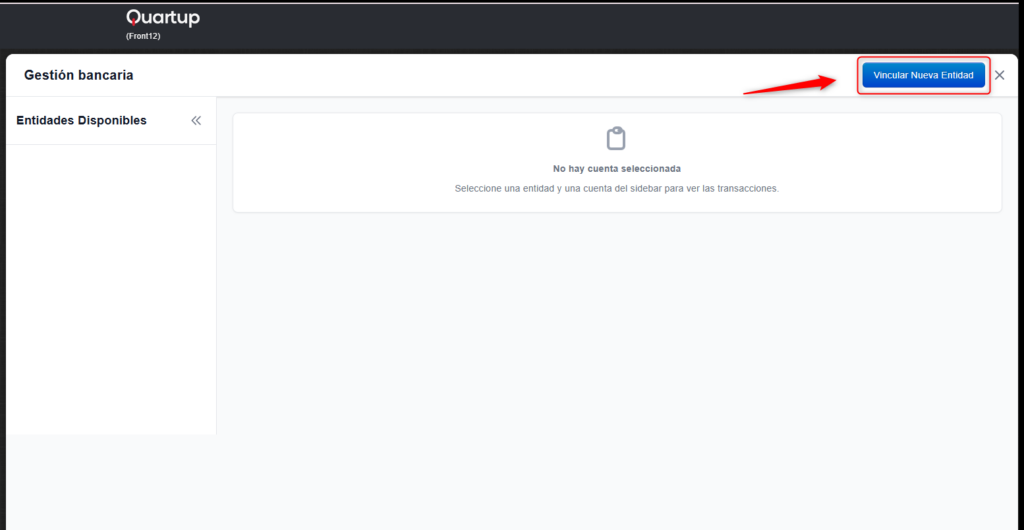Image resolution: width=1024 pixels, height=530 pixels.
Task: Close the Gestión bancaria dialog
Action: (999, 75)
